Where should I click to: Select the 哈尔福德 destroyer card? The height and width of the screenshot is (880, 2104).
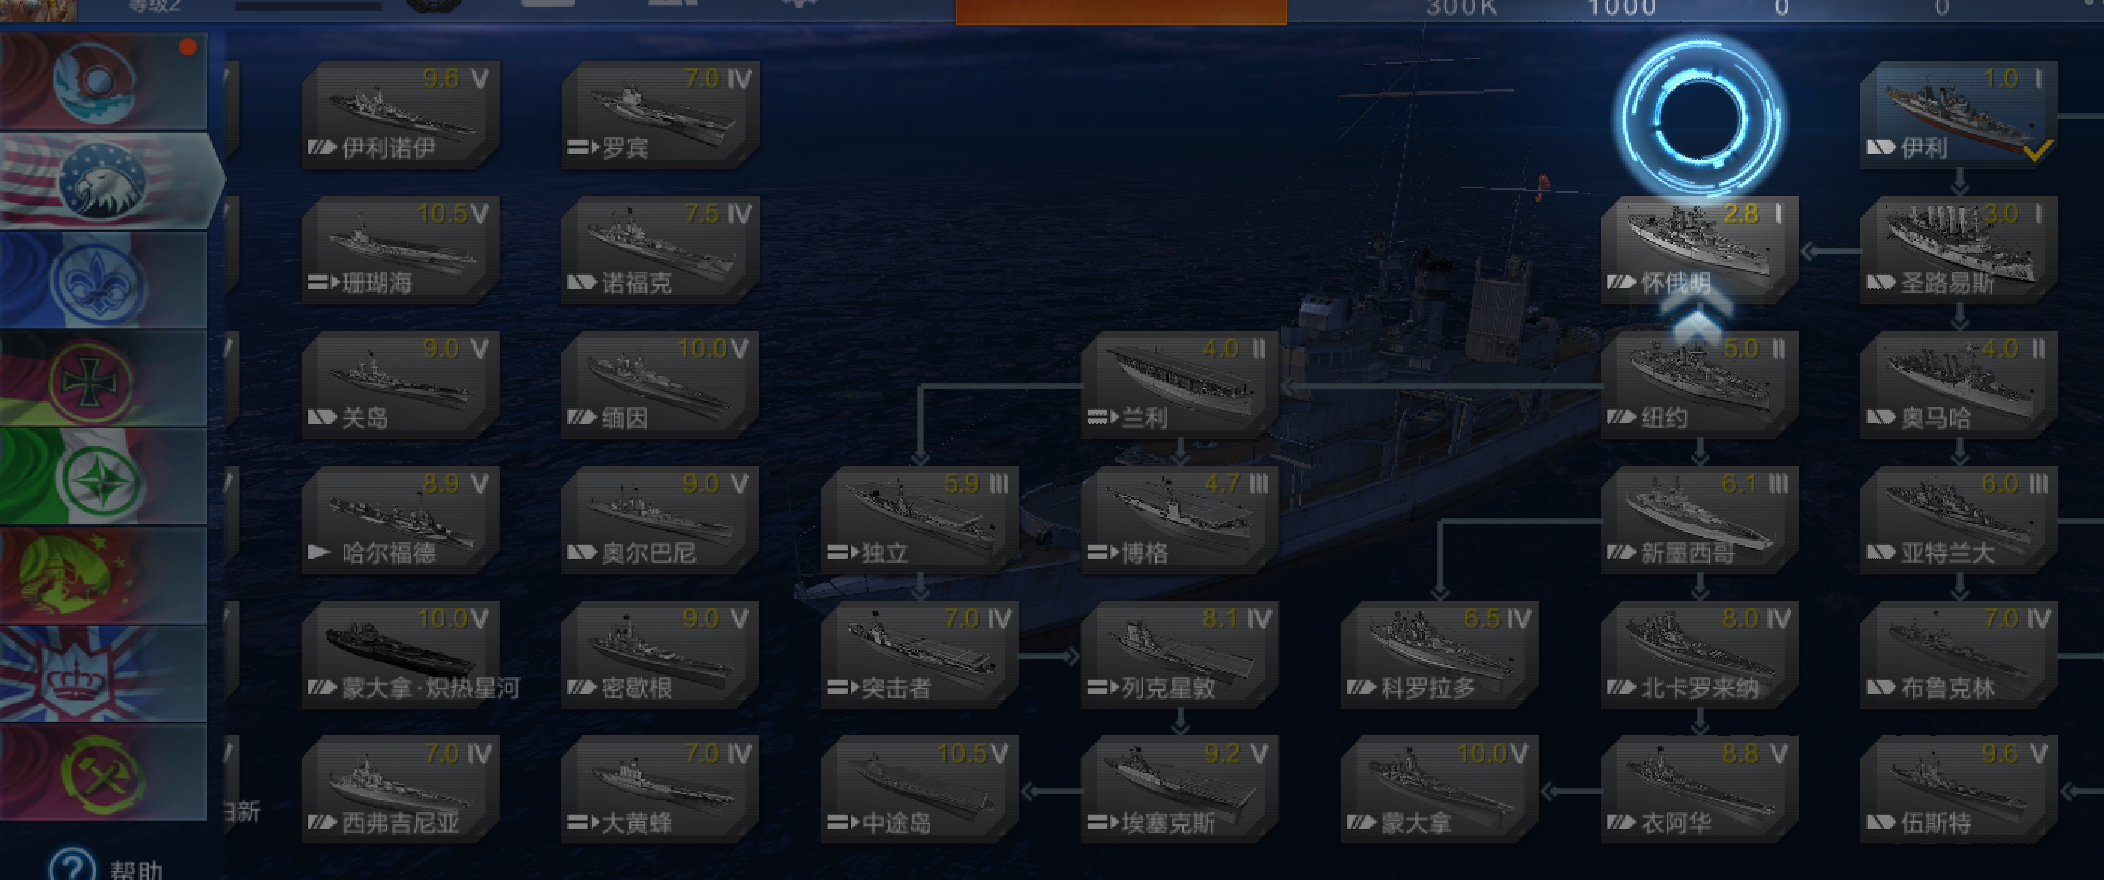click(x=400, y=520)
